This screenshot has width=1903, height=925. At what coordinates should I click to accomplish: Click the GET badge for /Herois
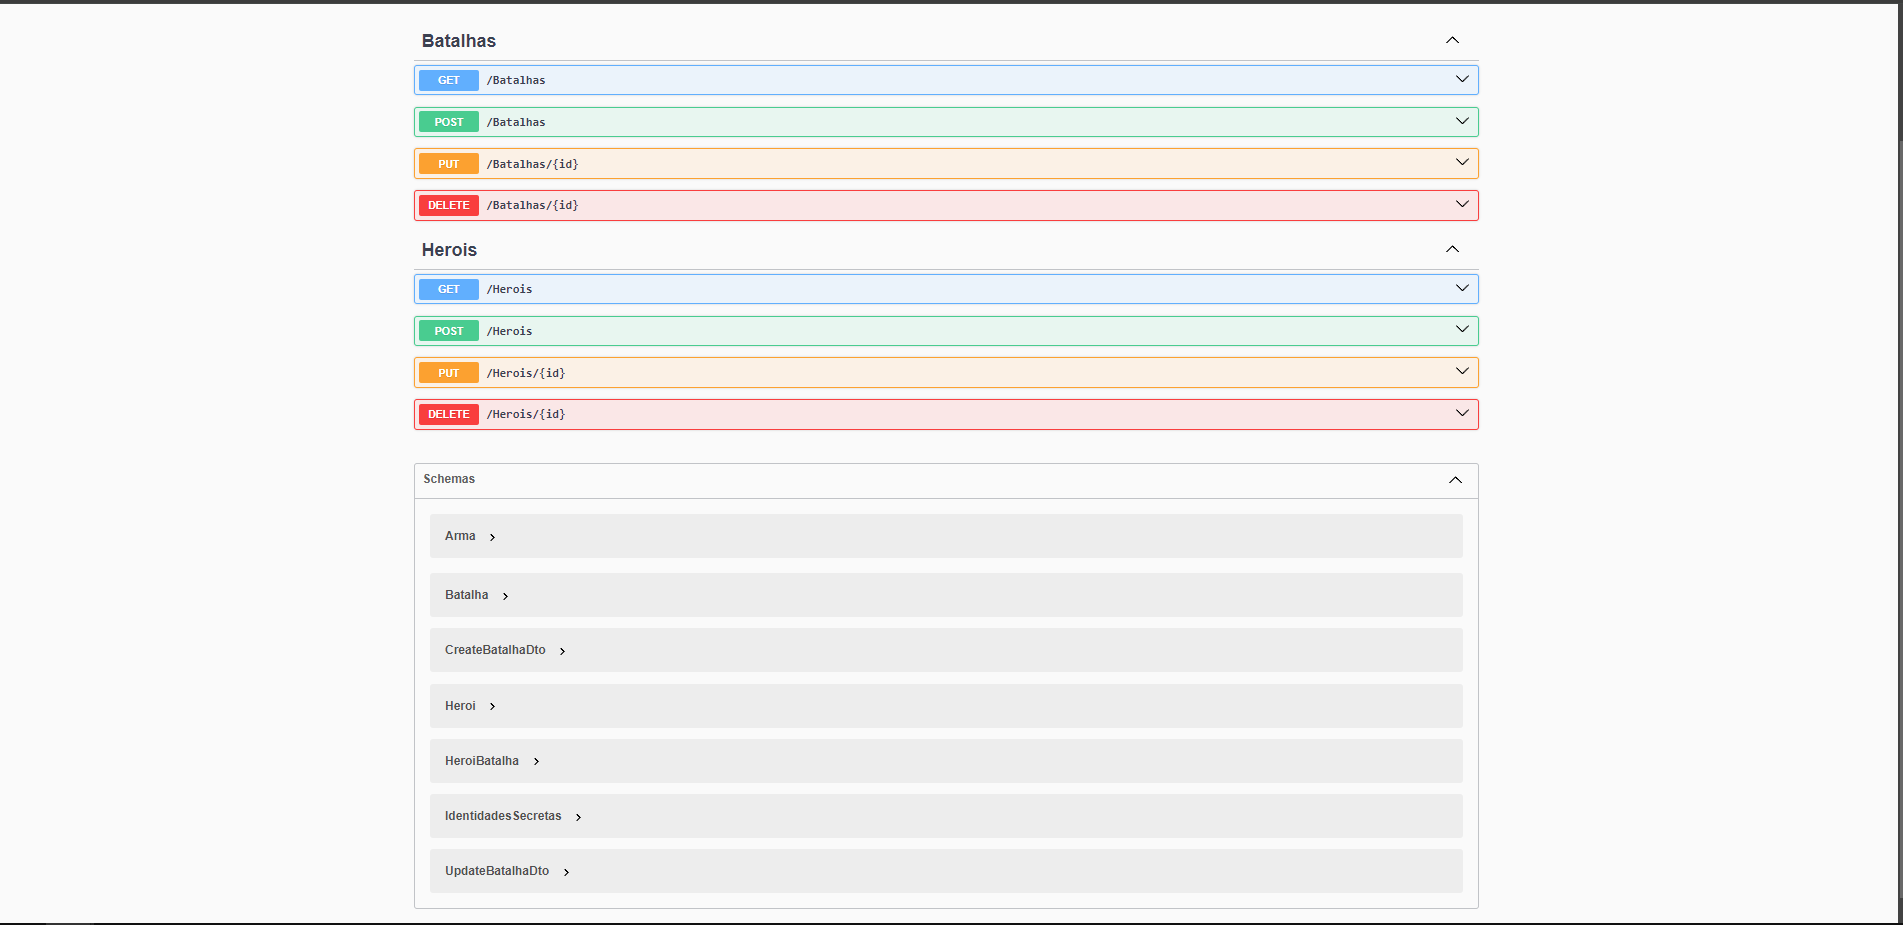tap(448, 290)
